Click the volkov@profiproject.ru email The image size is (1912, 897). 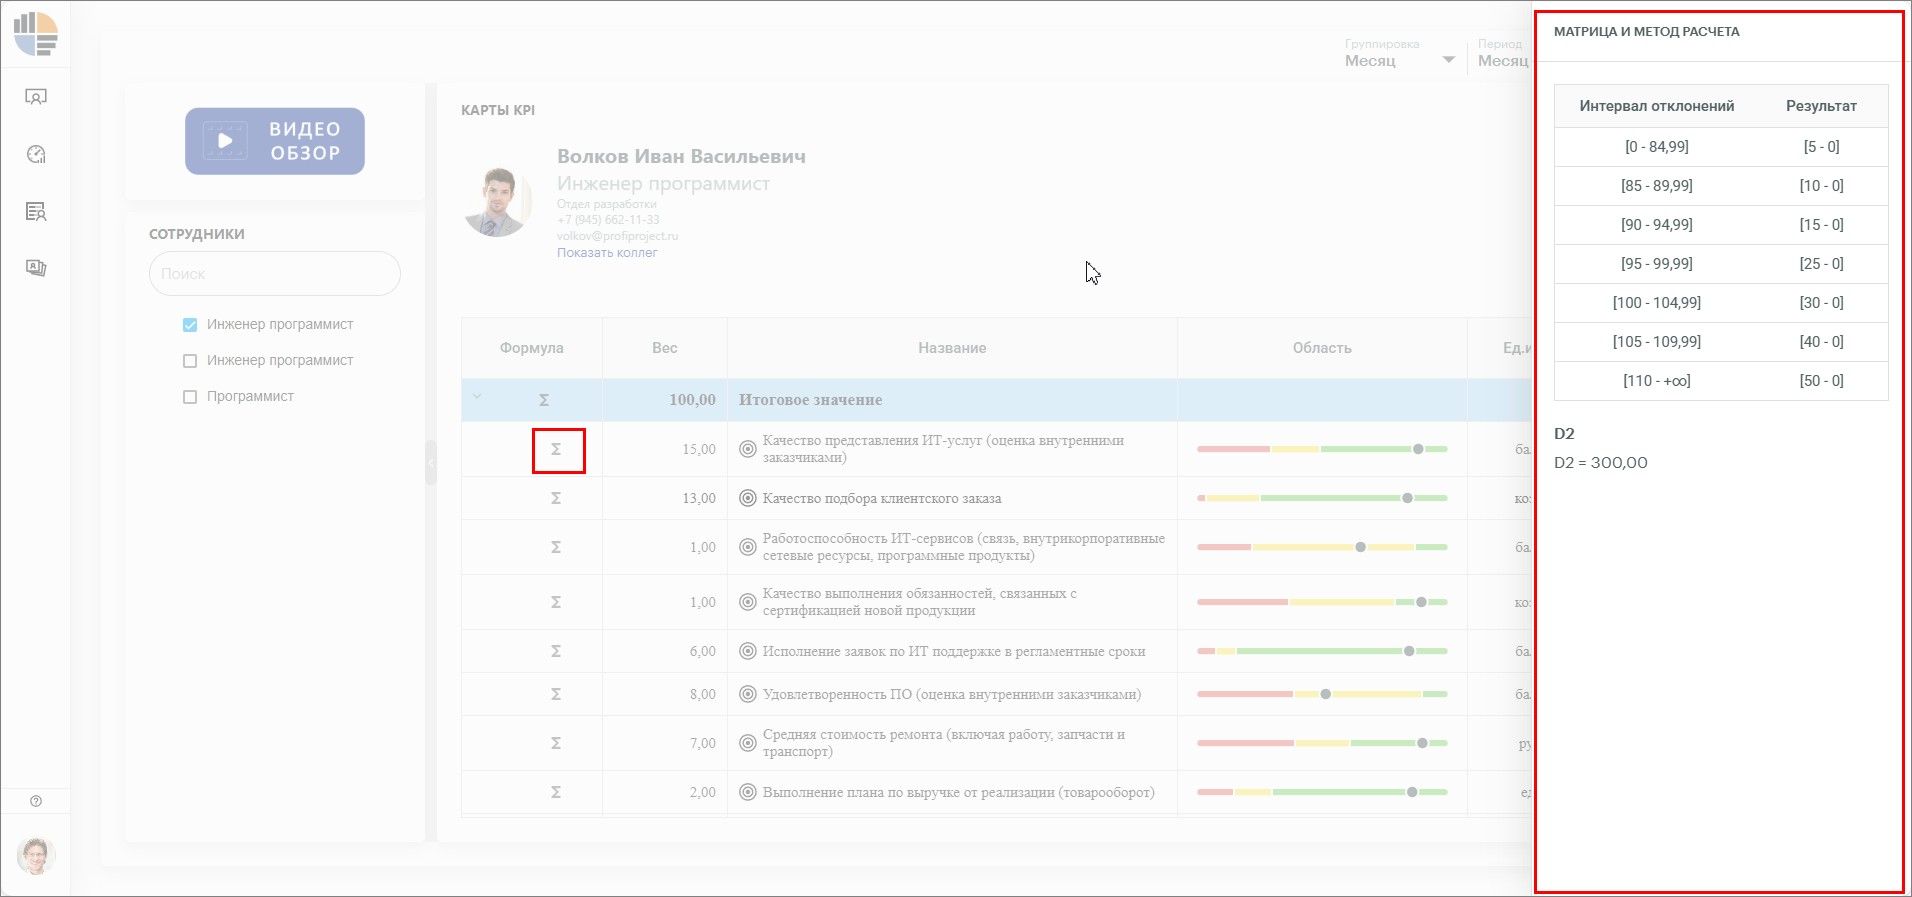click(617, 236)
